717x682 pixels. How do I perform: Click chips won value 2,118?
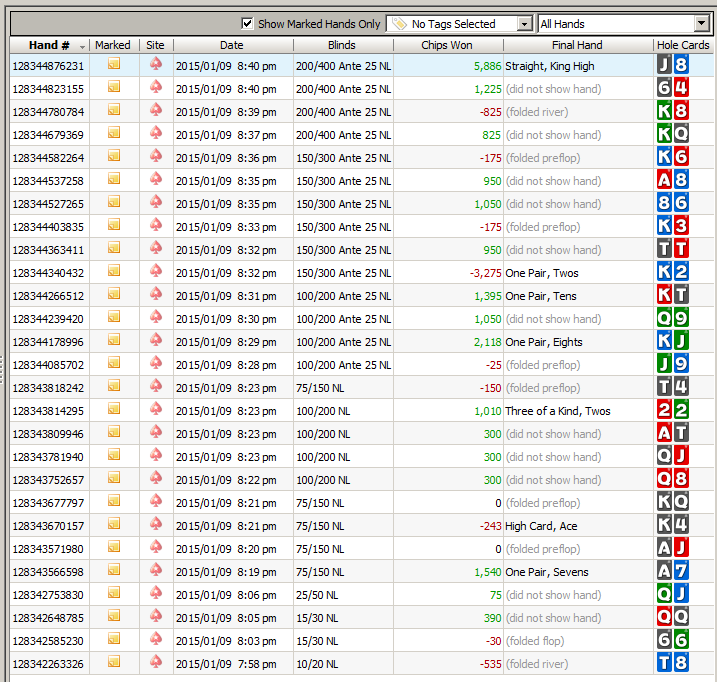pyautogui.click(x=487, y=342)
